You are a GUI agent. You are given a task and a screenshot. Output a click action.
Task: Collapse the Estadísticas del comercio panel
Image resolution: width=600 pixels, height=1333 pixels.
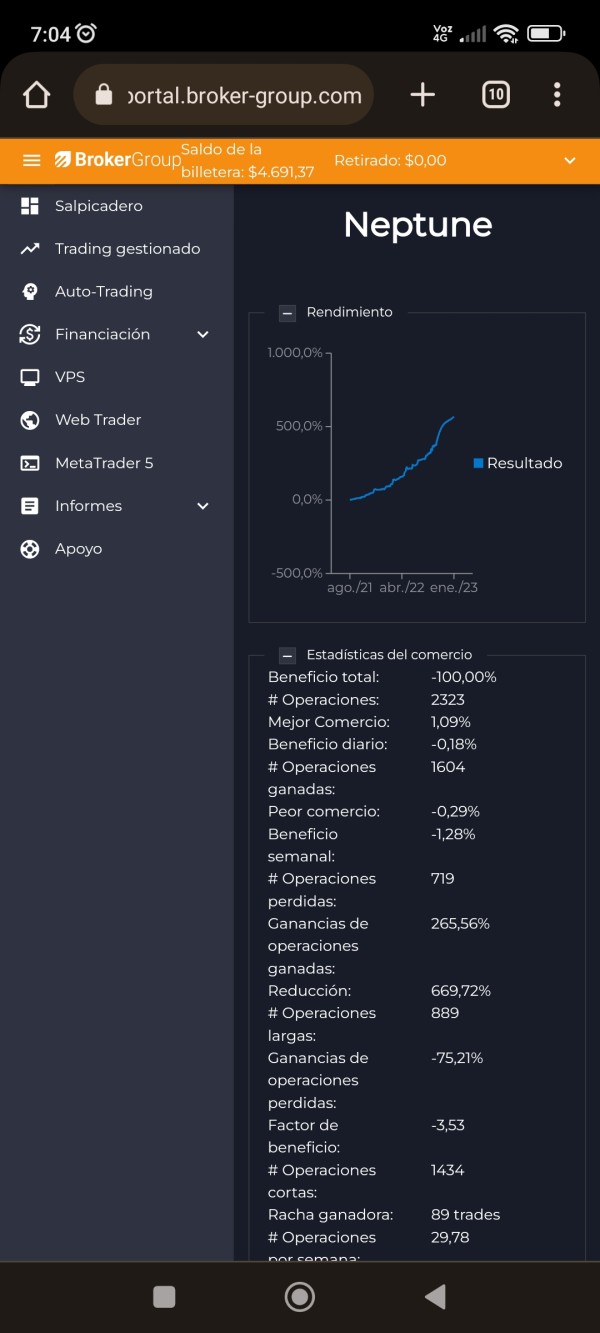[288, 656]
